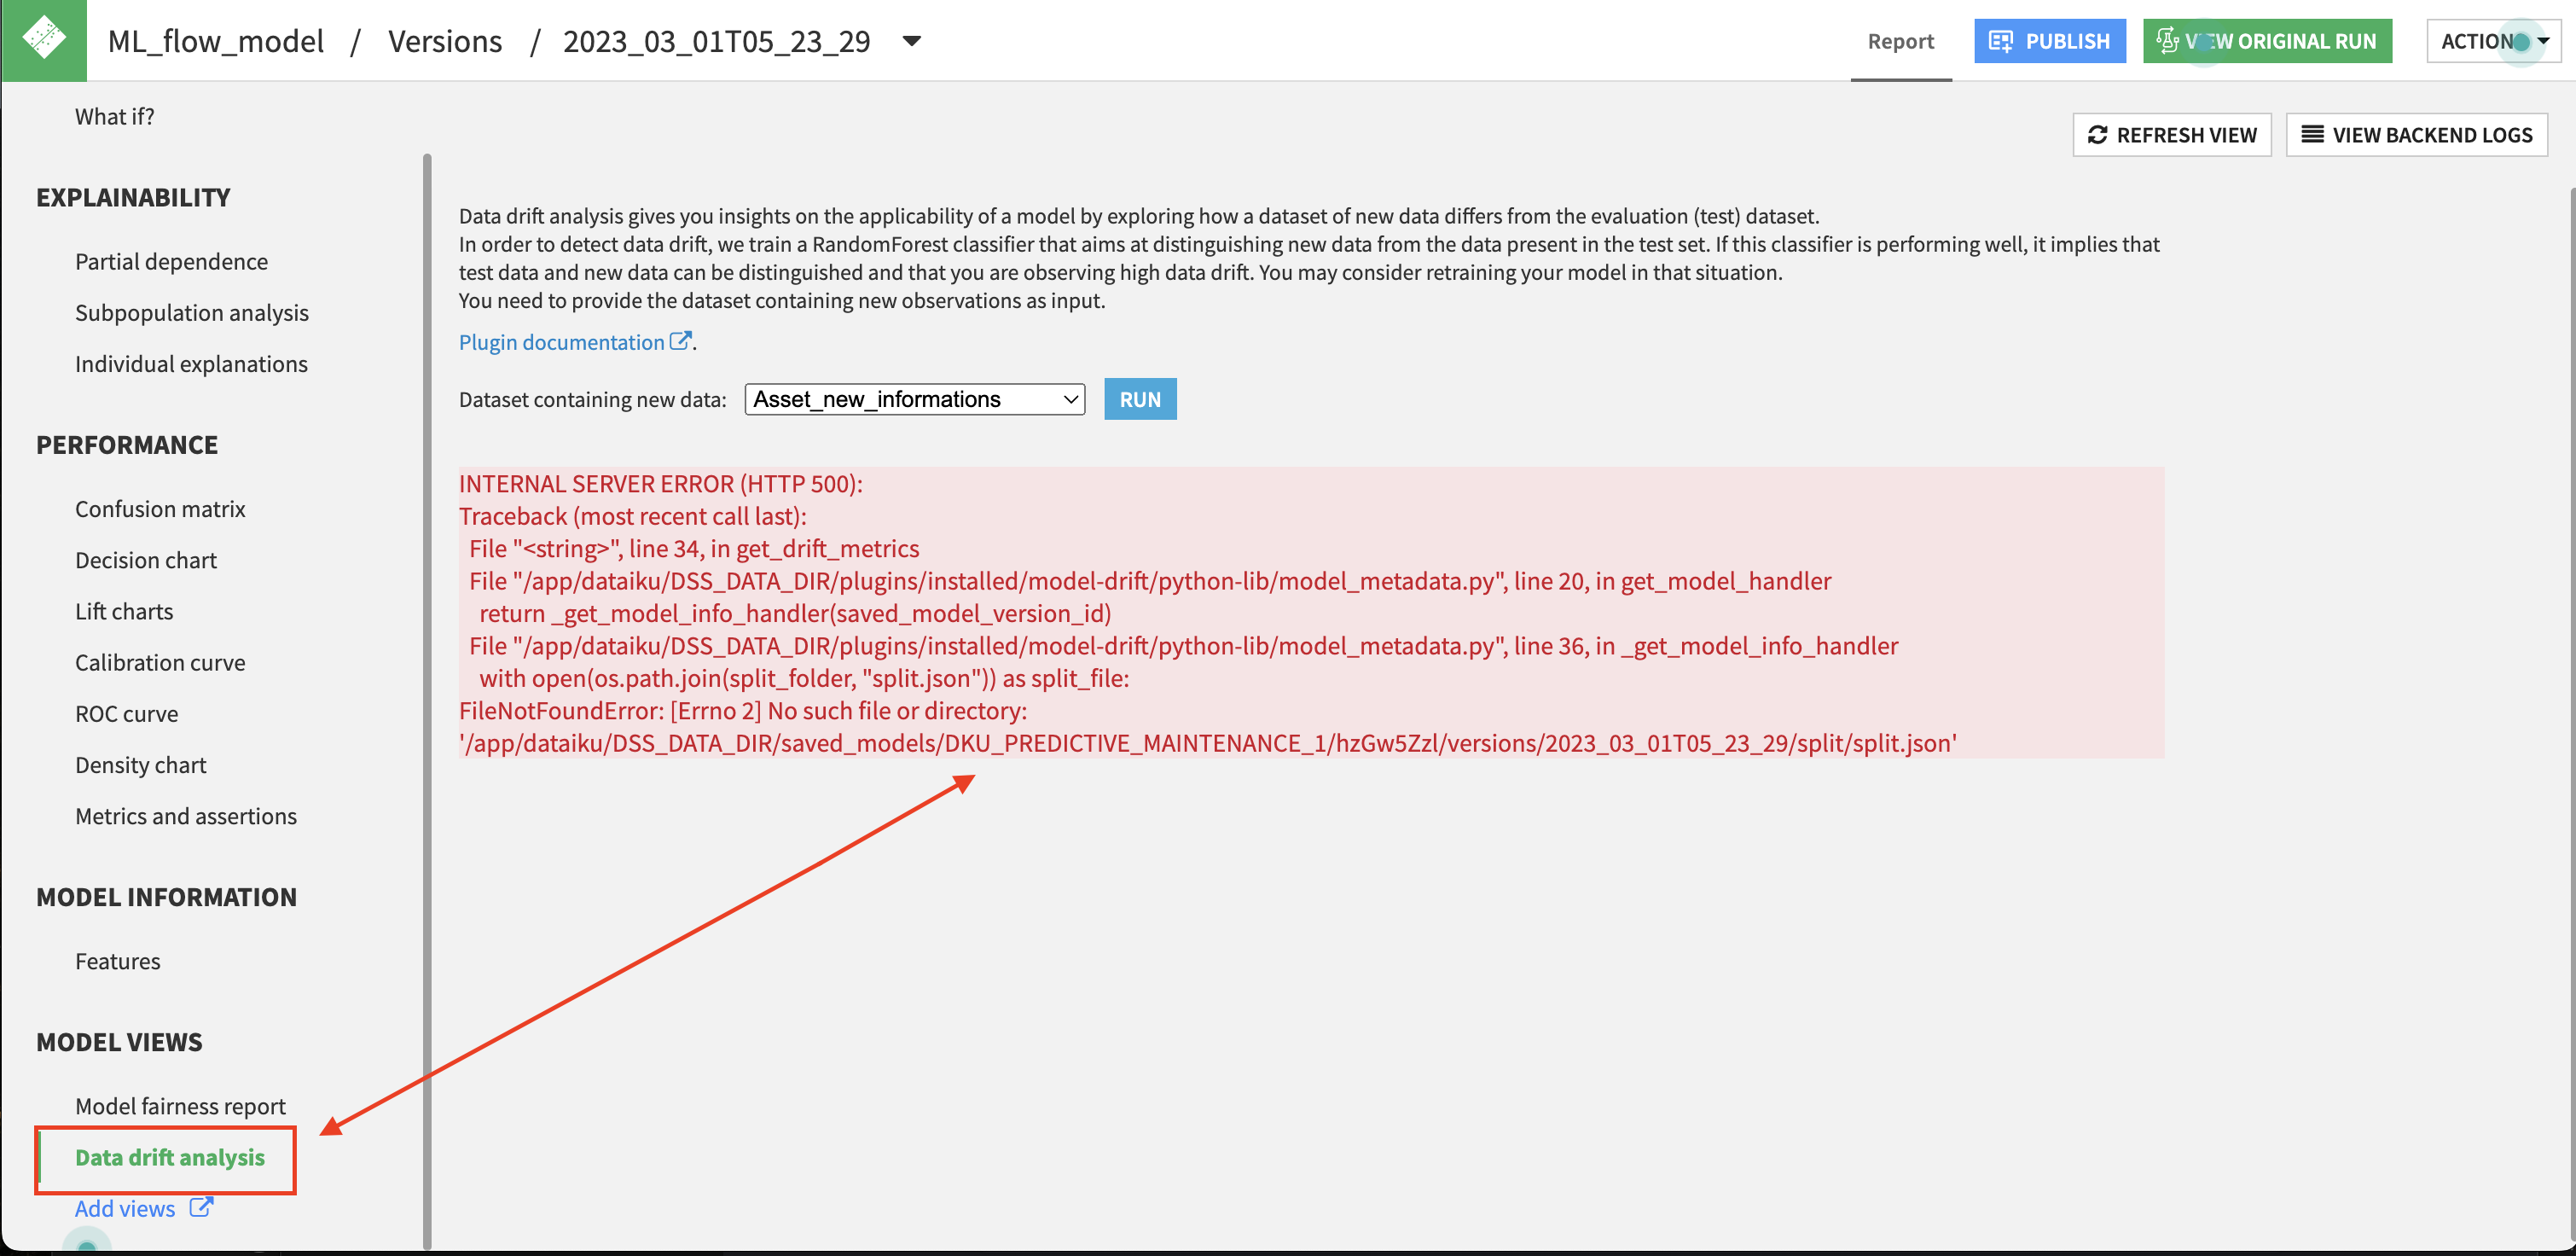This screenshot has width=2576, height=1256.
Task: Open the What if? section
Action: coord(115,117)
